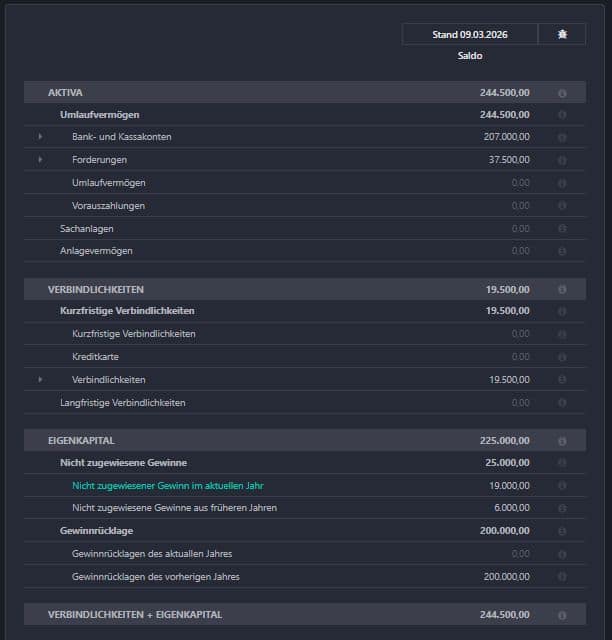Click round icon on Verbindlichkeiten 19.500,00 sub-row
Image resolution: width=612 pixels, height=640 pixels.
pyautogui.click(x=562, y=380)
